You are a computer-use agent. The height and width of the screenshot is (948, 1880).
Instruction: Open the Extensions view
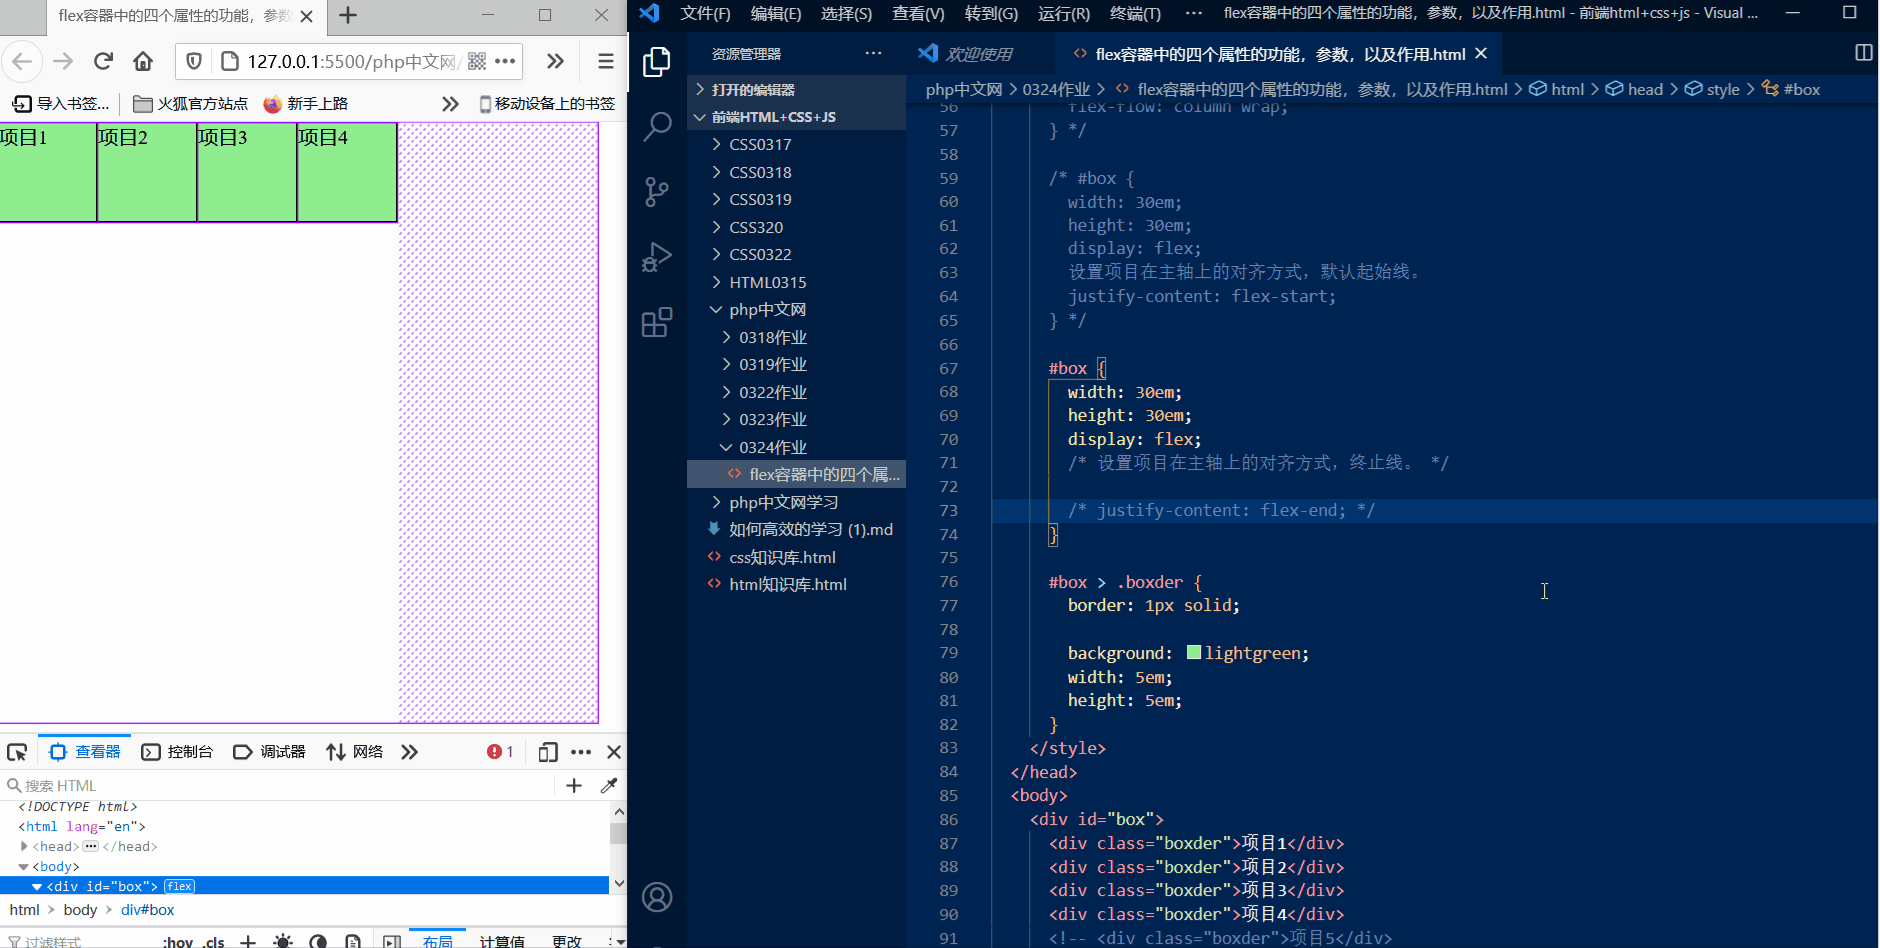tap(657, 322)
